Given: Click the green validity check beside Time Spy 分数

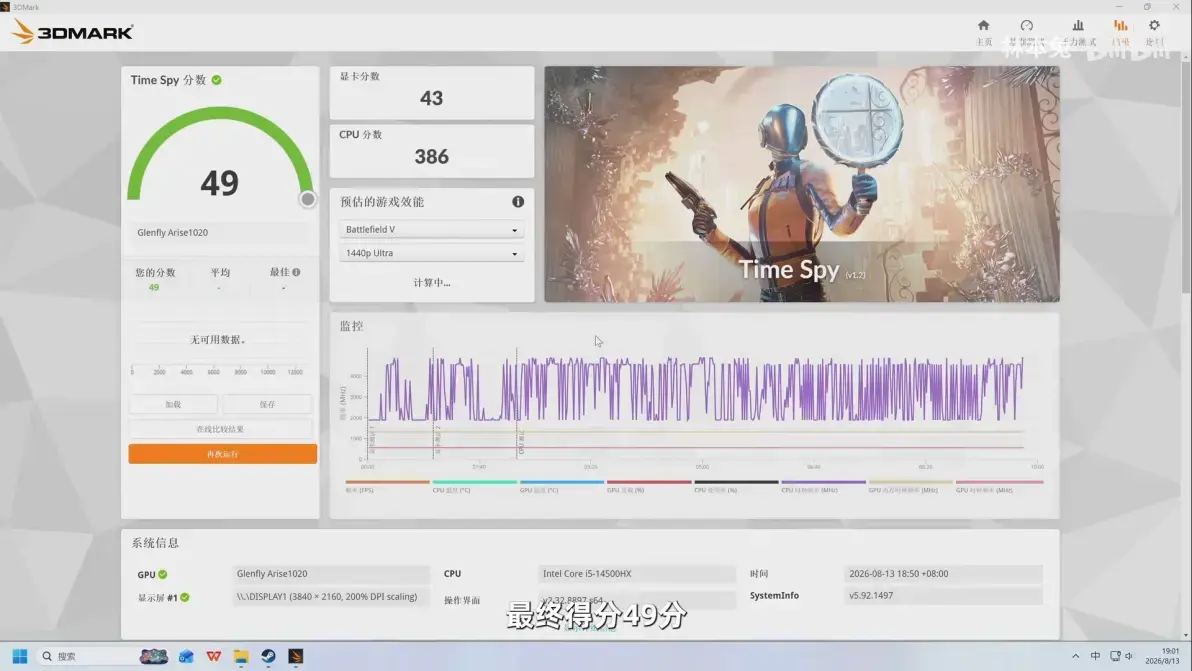Looking at the screenshot, I should (217, 80).
